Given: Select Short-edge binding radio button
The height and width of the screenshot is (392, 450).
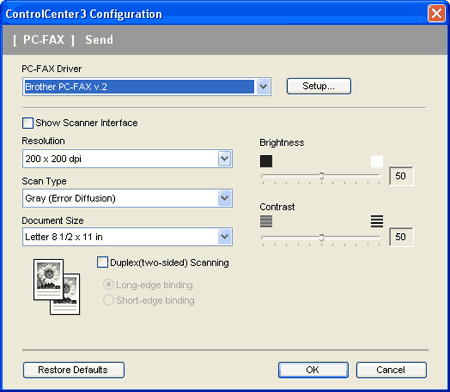Looking at the screenshot, I should tap(108, 300).
